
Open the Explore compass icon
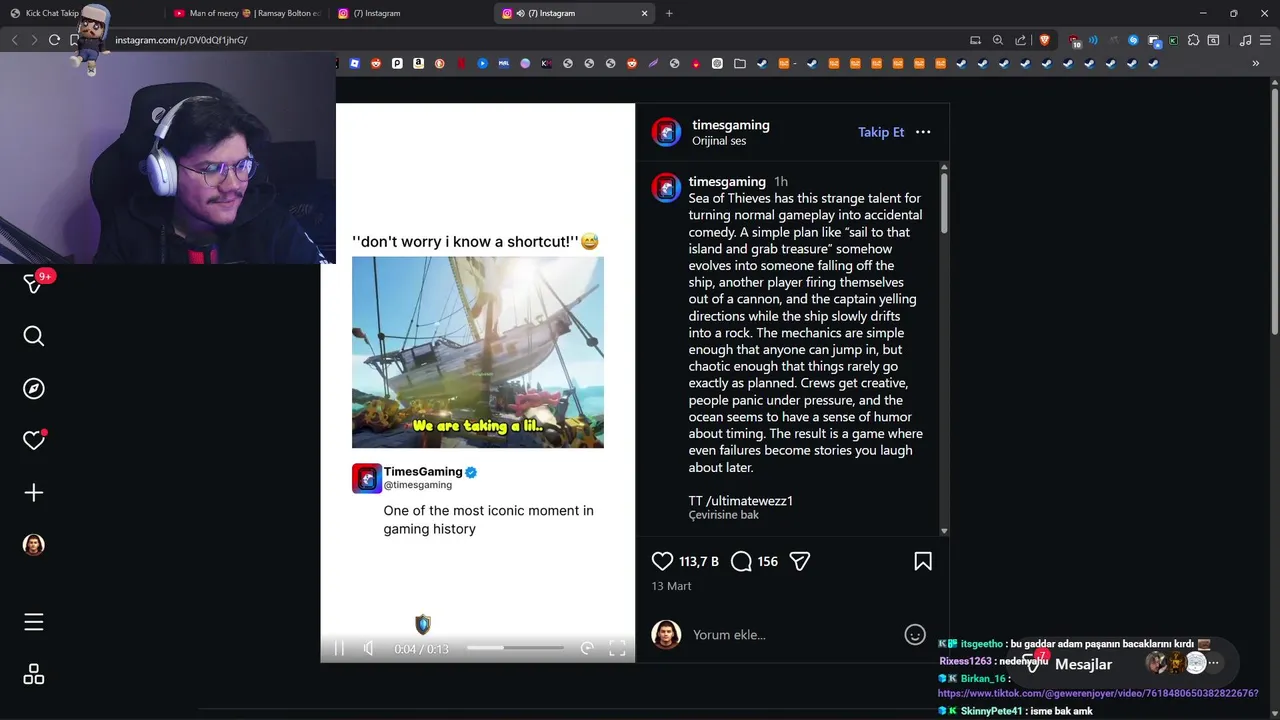[34, 388]
